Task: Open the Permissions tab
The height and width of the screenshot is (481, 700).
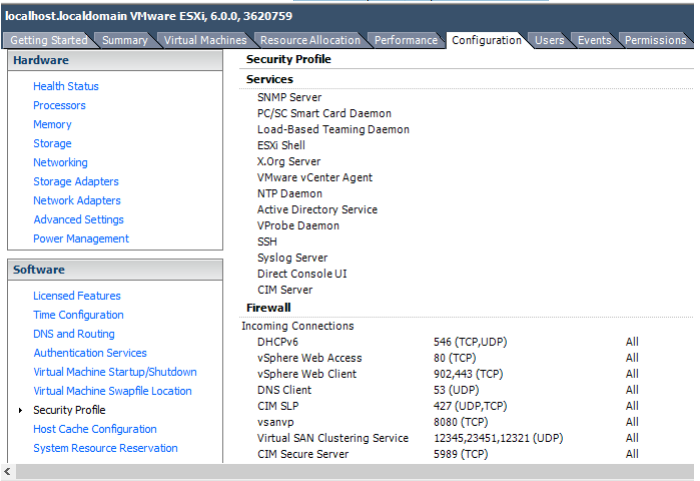Action: (x=655, y=40)
